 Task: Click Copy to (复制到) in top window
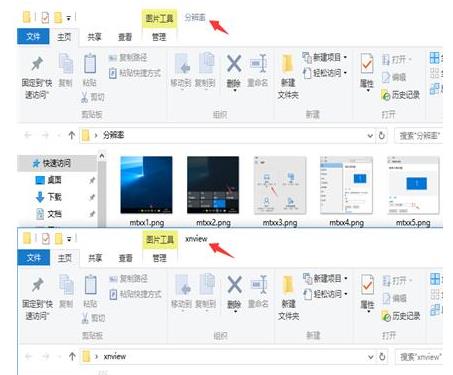click(205, 71)
